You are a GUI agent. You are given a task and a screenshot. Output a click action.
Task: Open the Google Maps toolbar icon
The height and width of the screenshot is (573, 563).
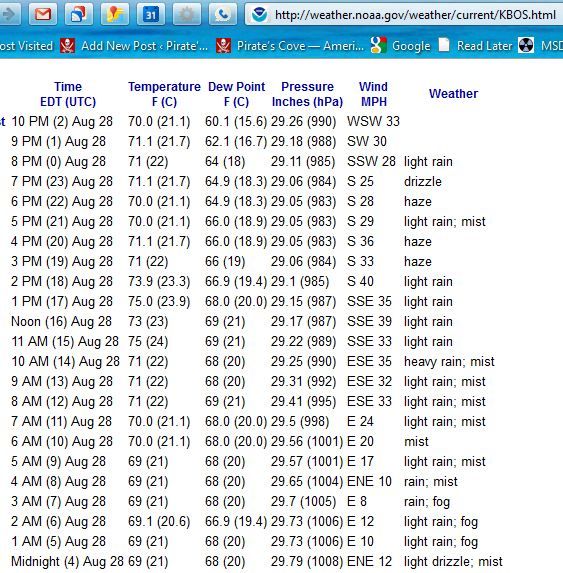tap(115, 15)
